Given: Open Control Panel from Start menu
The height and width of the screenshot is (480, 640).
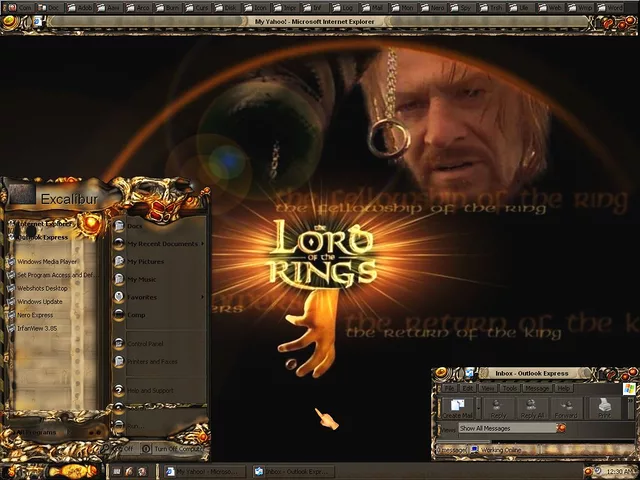Looking at the screenshot, I should 159,344.
